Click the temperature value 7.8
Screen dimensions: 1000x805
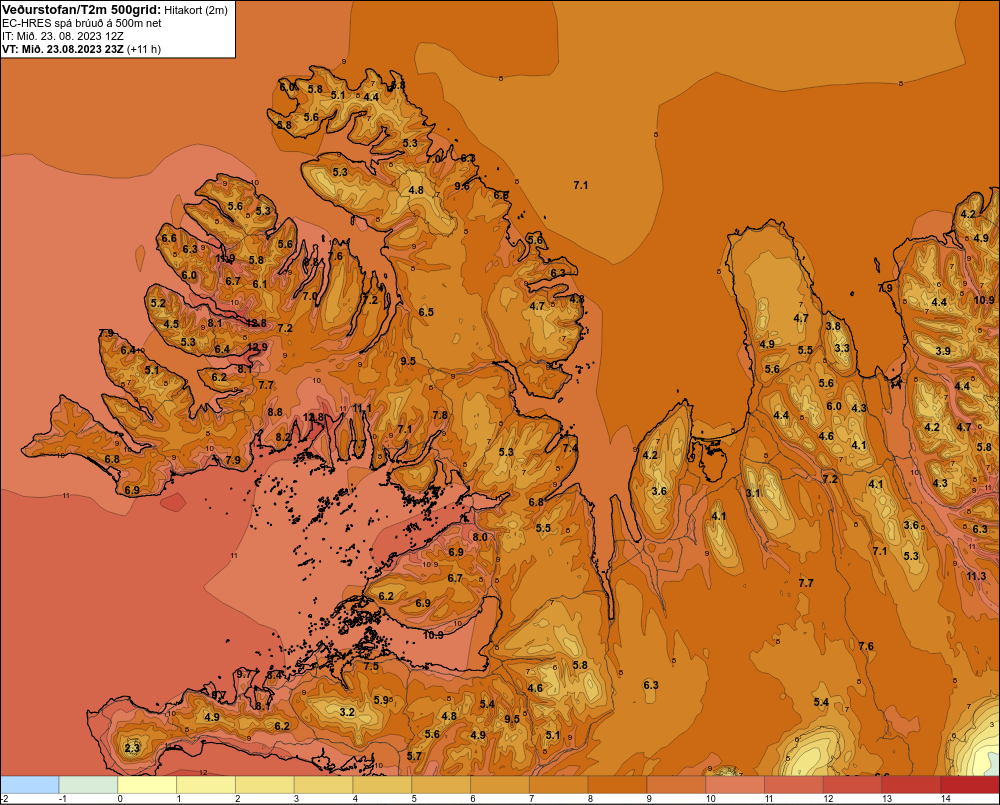[x=440, y=415]
